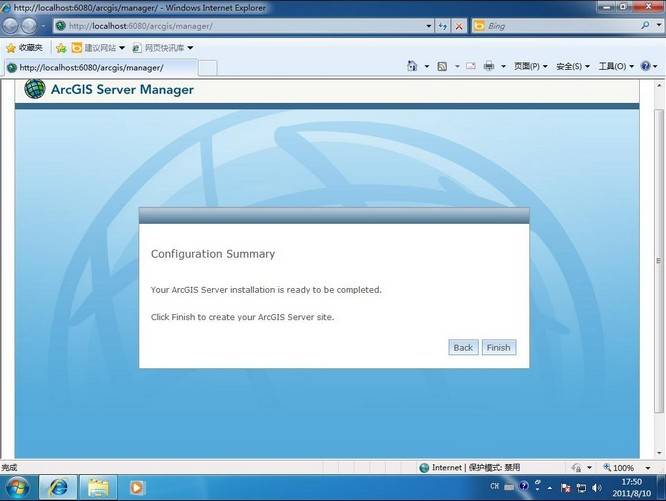The image size is (666, 501).
Task: Open the zoom level 100% control
Action: point(619,467)
